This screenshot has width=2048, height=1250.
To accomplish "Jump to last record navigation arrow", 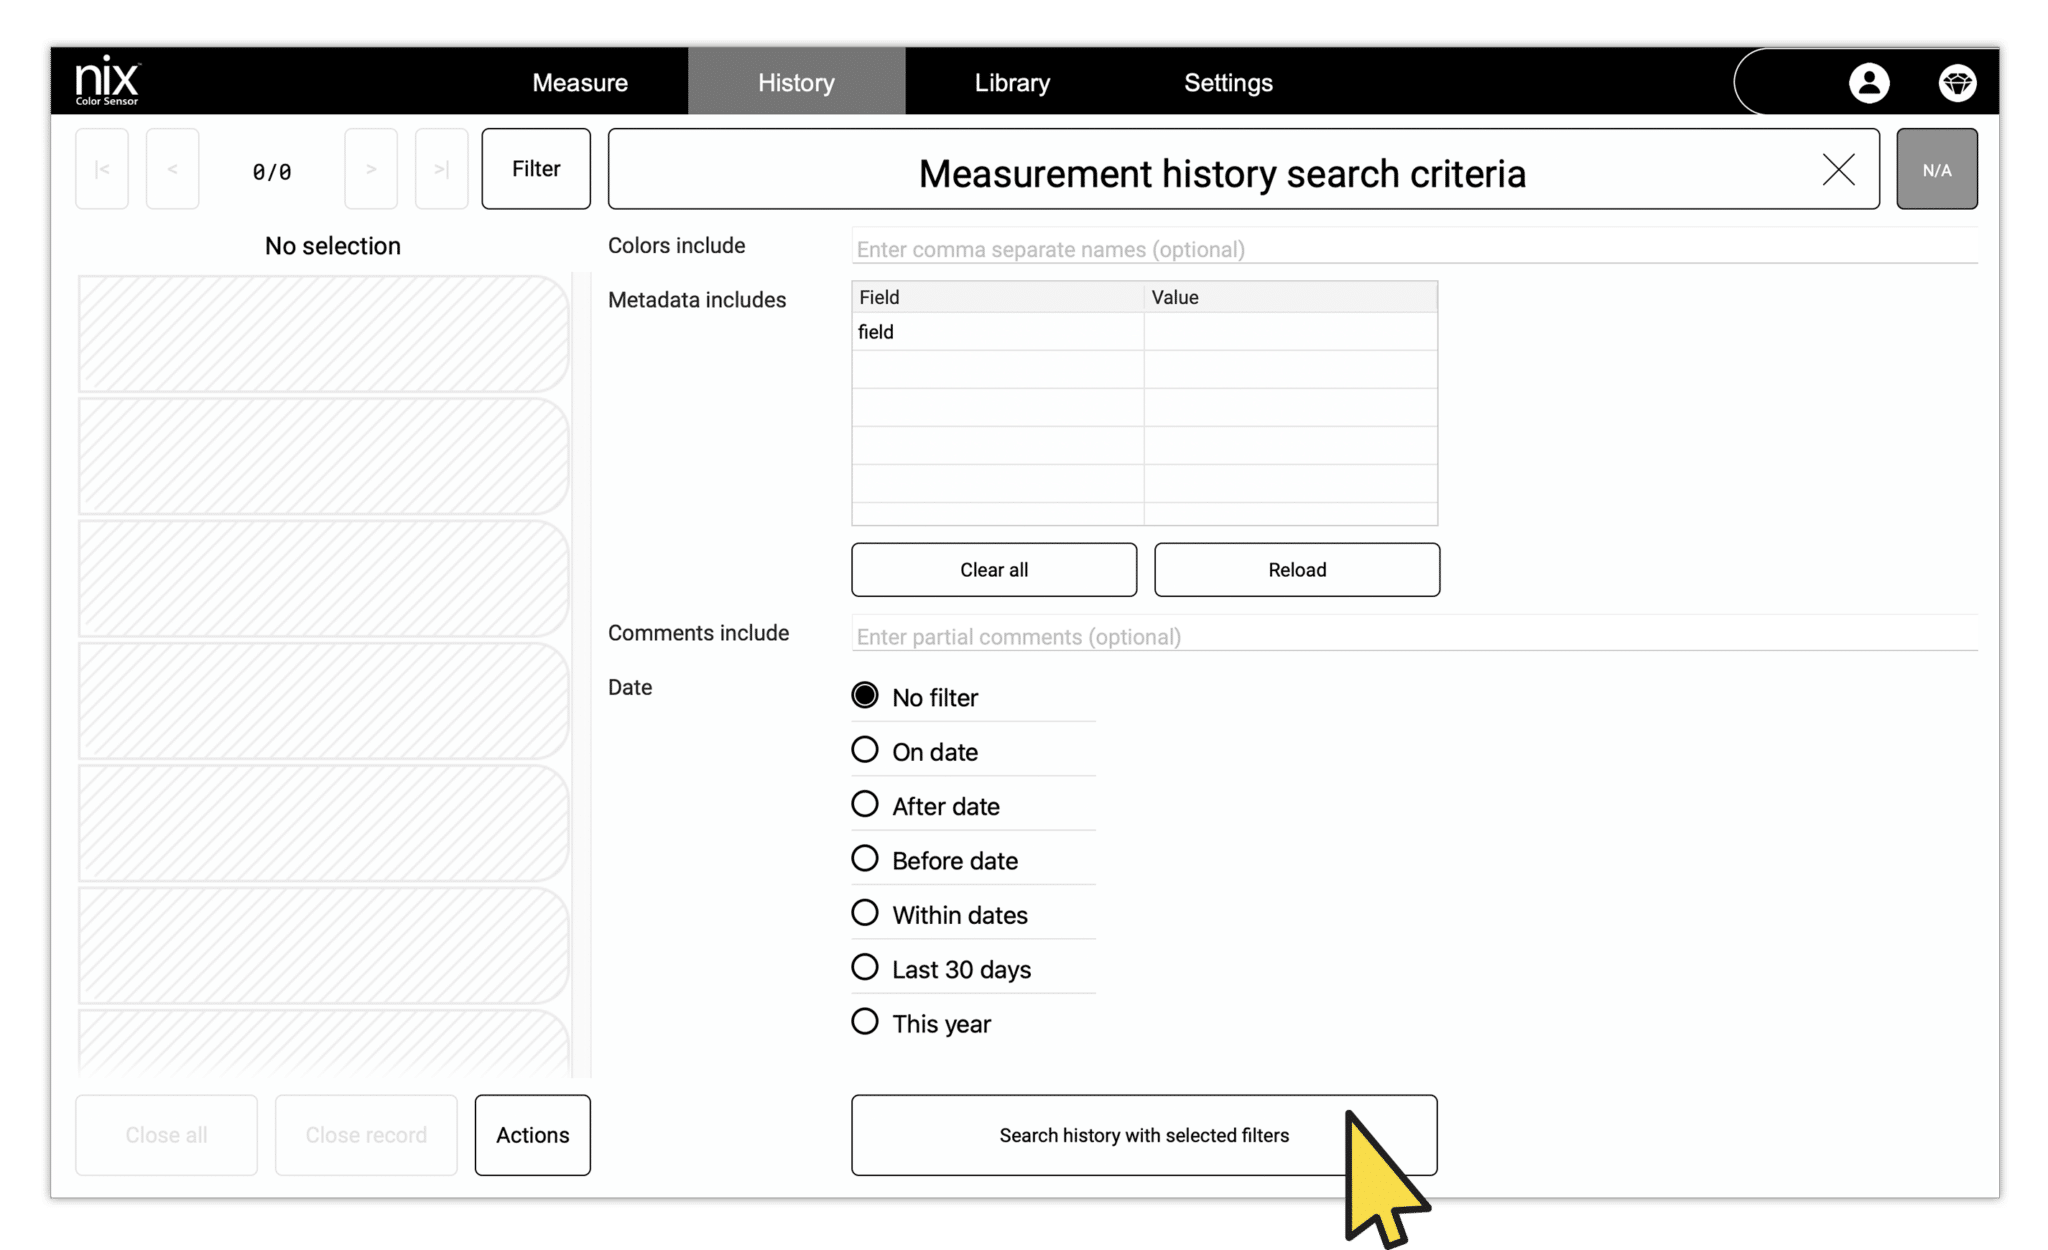I will coord(441,169).
